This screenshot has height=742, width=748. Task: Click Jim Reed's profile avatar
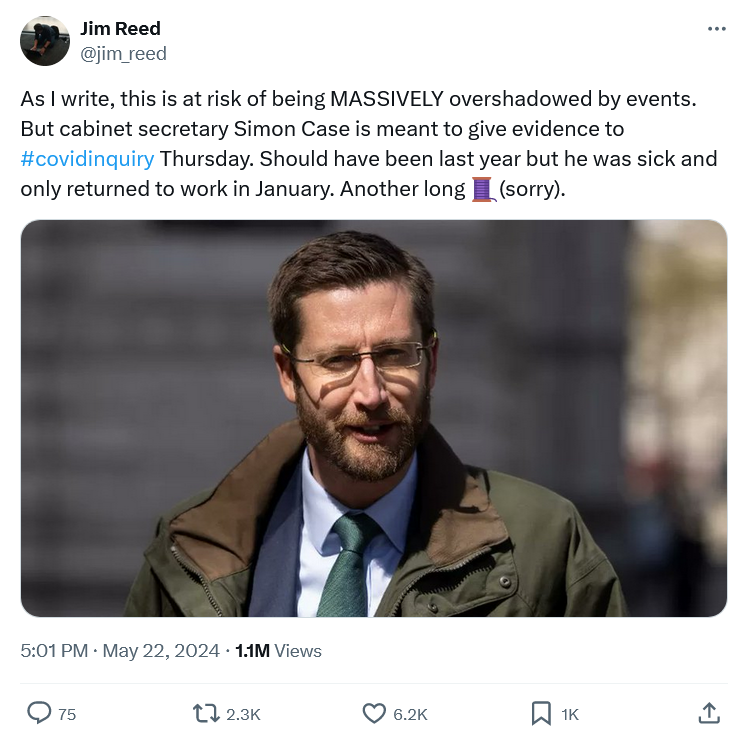click(x=45, y=41)
